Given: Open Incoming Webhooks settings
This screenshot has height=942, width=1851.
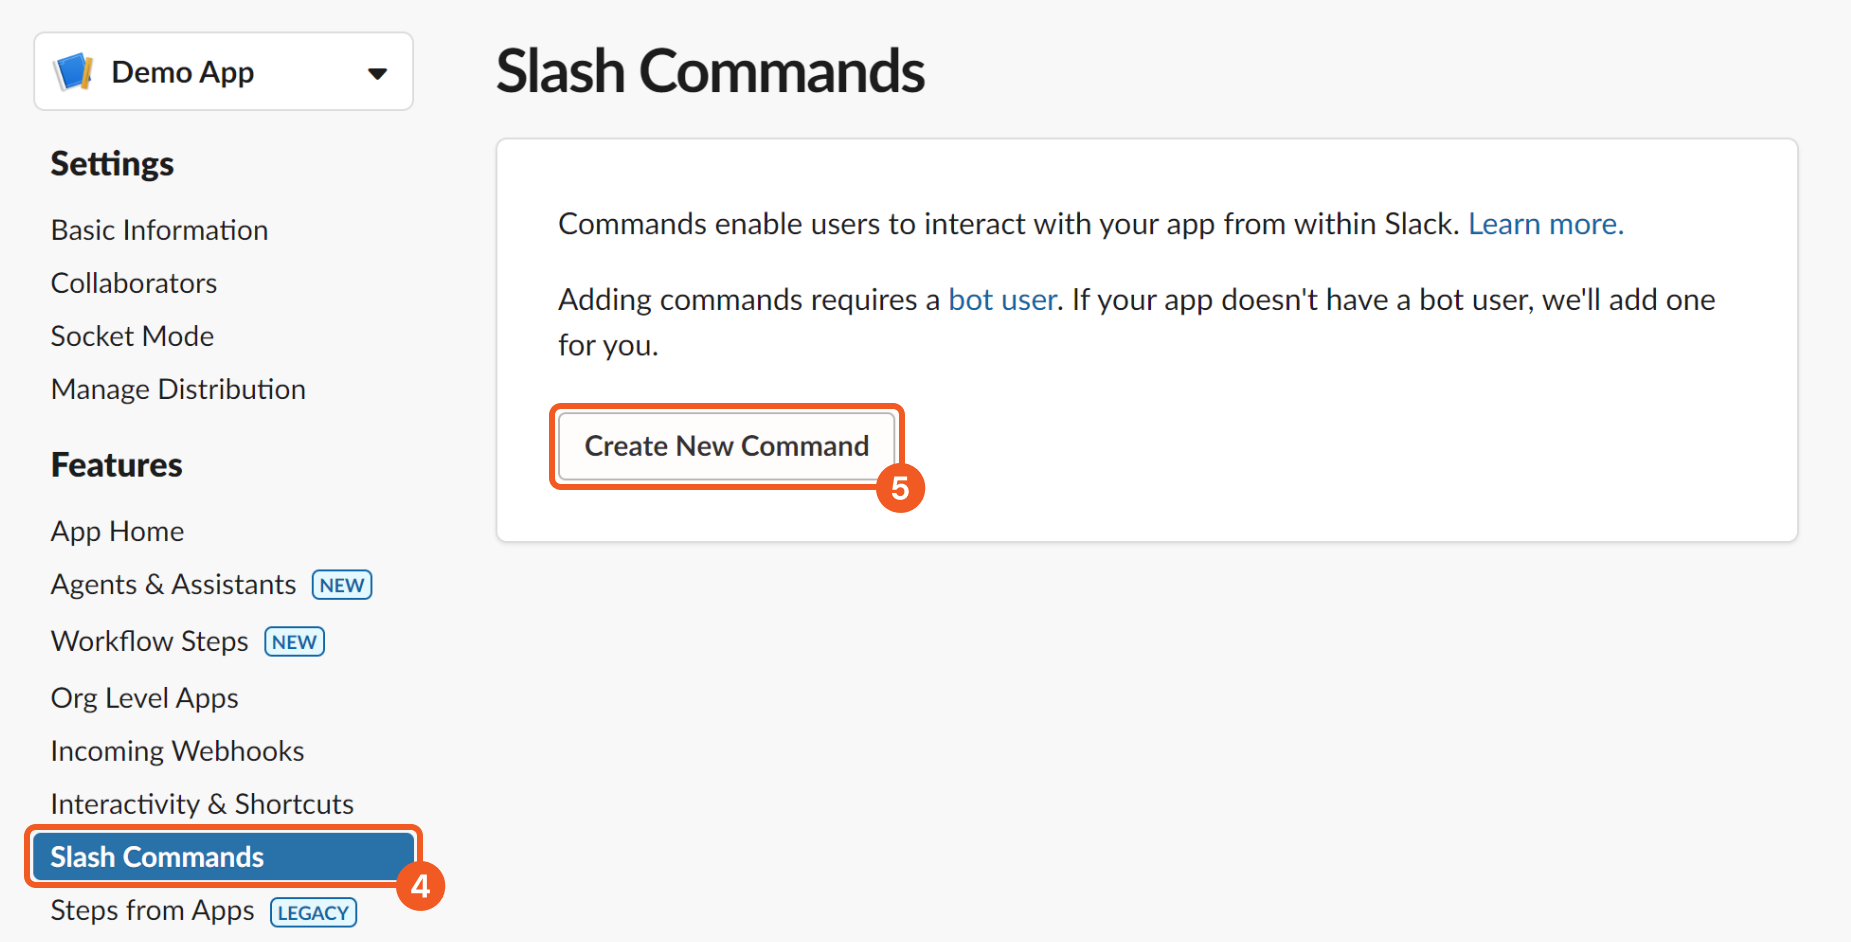Looking at the screenshot, I should coord(177,751).
